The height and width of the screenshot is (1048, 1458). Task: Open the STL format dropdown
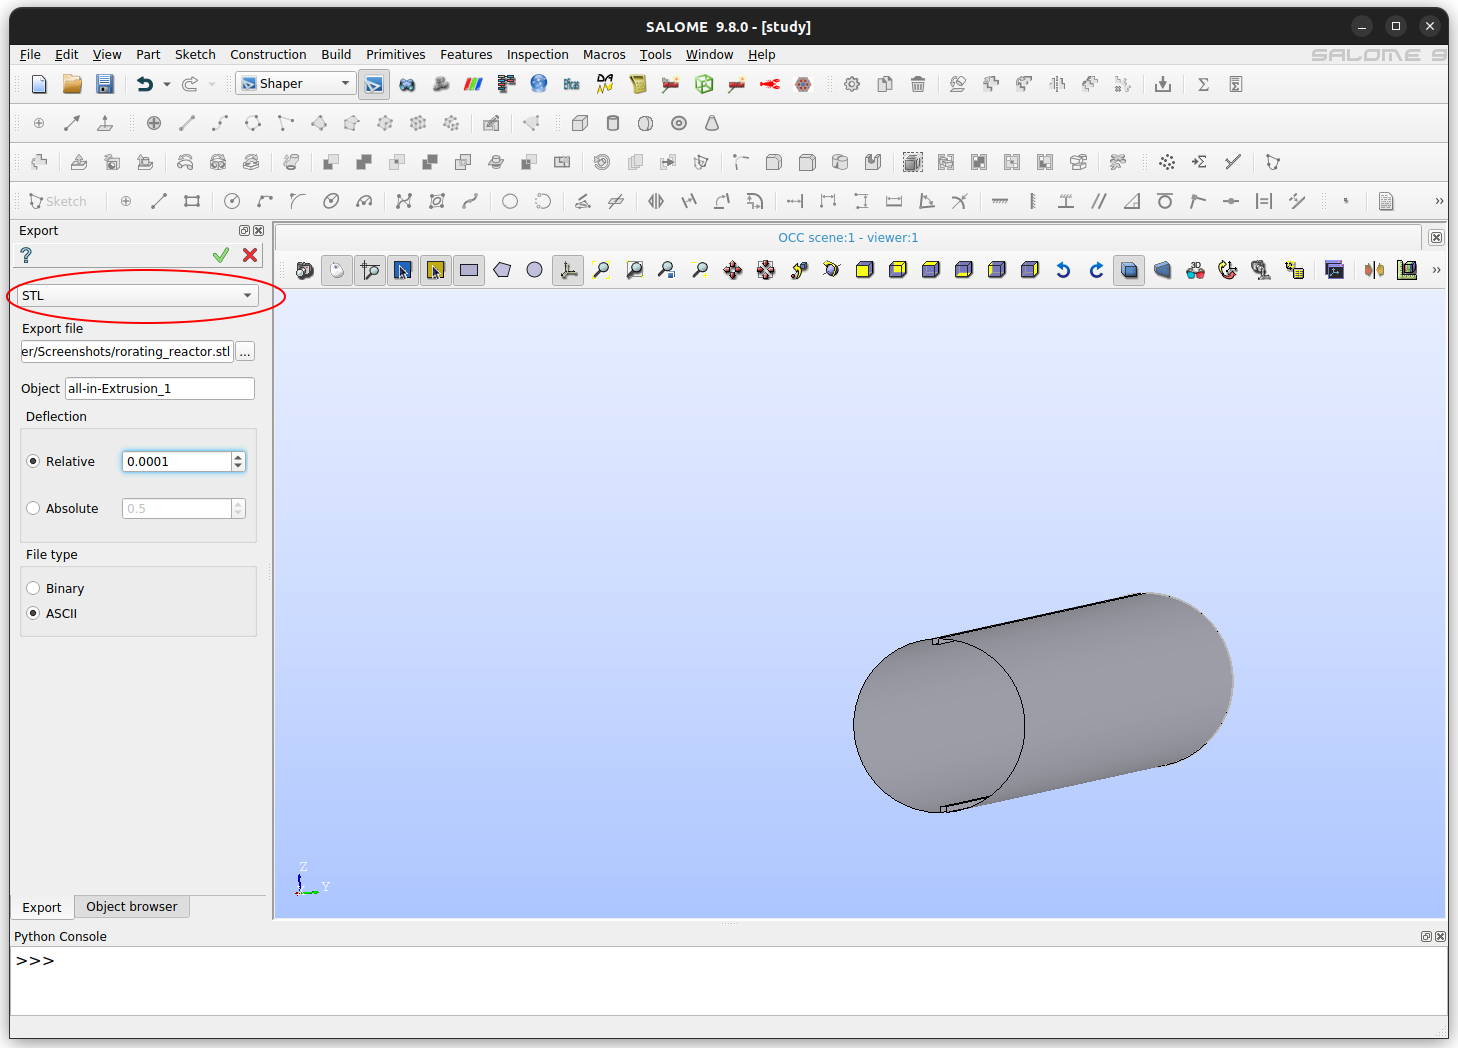coord(138,295)
